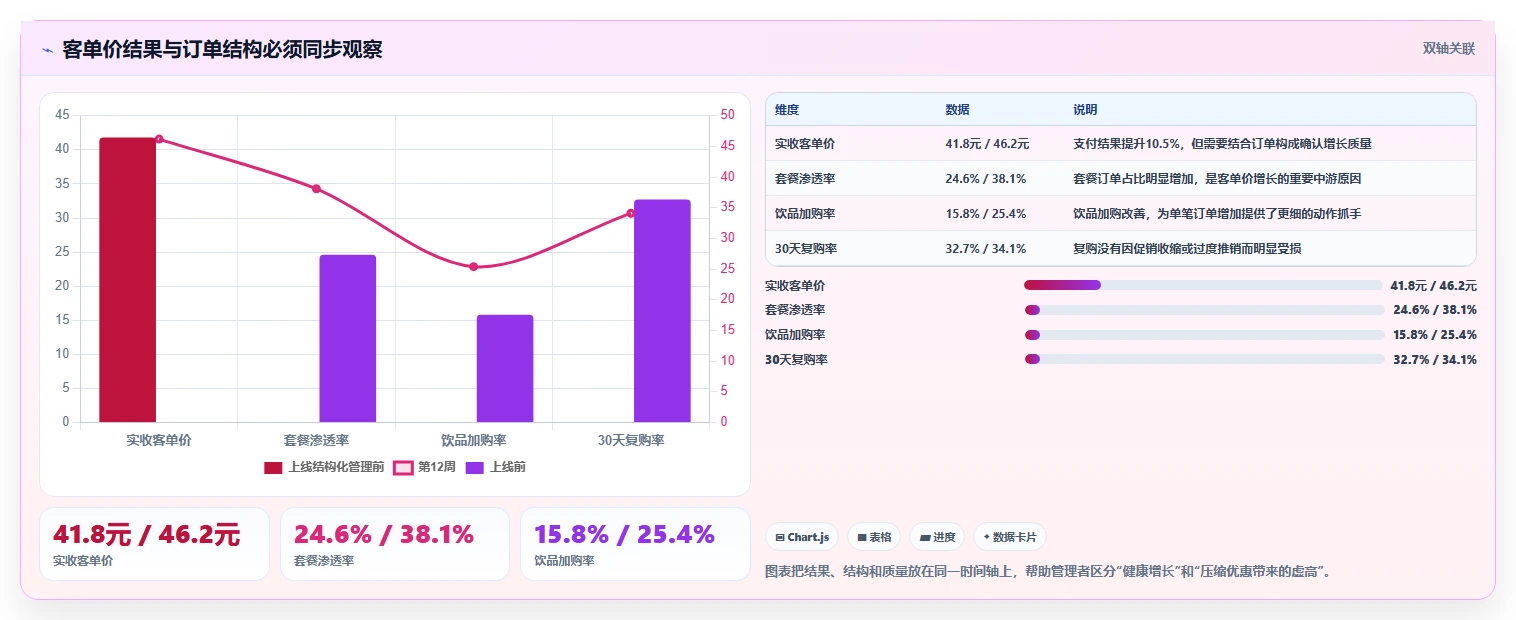
Task: Open the 41.8元 / 46.2元 KPI card
Action: (x=154, y=544)
